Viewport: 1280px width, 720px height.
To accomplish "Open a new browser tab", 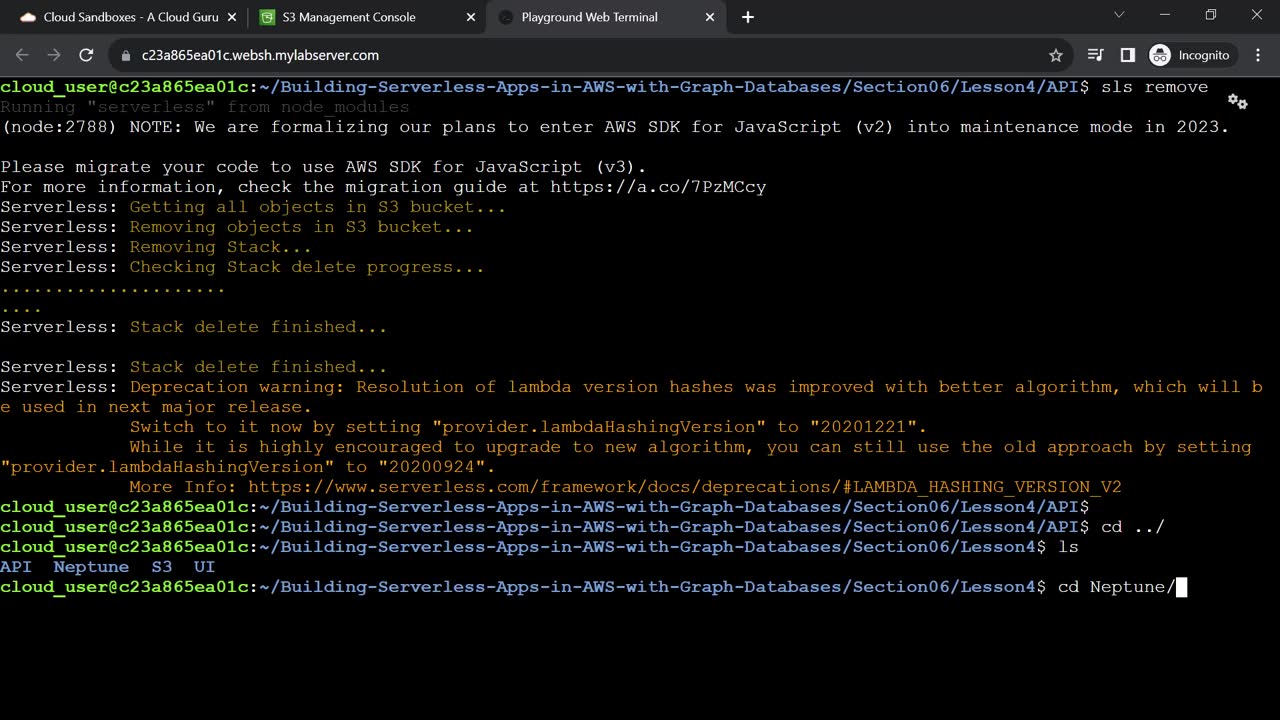I will pos(748,17).
